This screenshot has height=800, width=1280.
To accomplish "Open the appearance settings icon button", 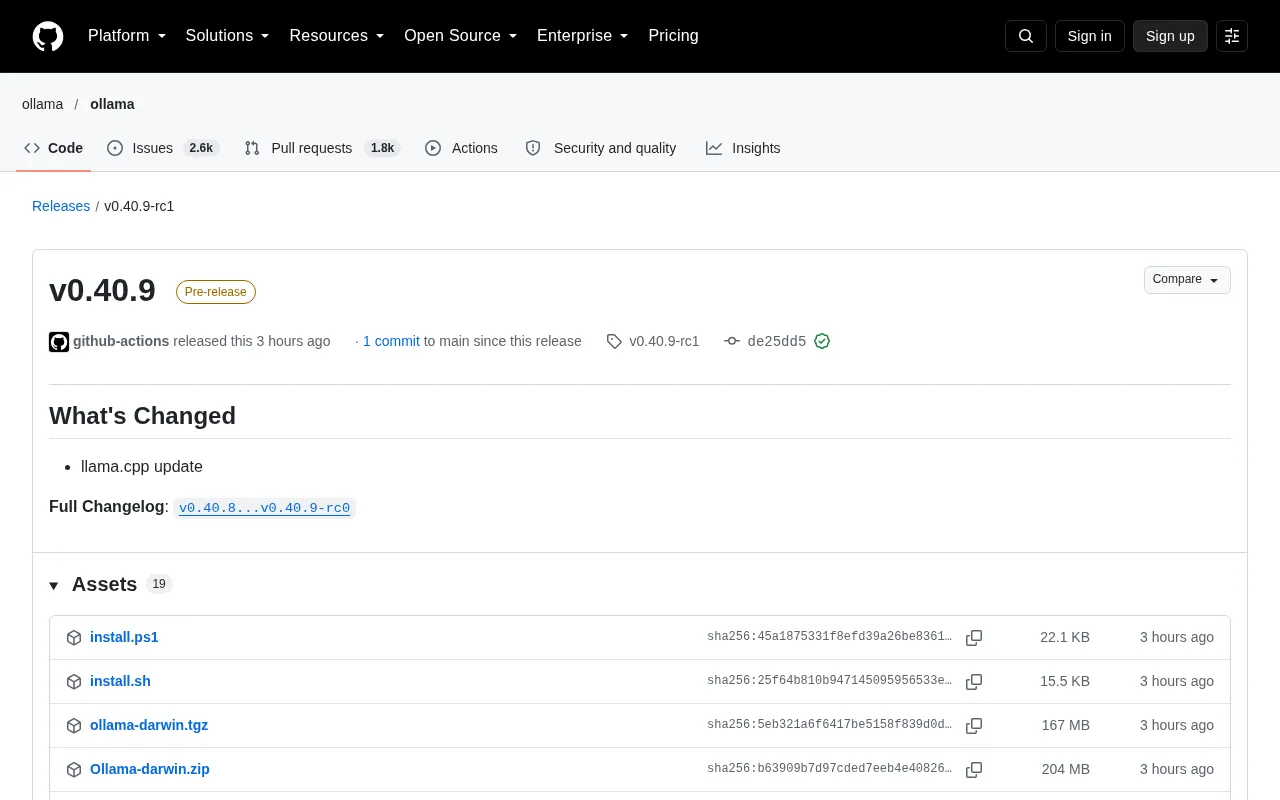I will tap(1232, 36).
